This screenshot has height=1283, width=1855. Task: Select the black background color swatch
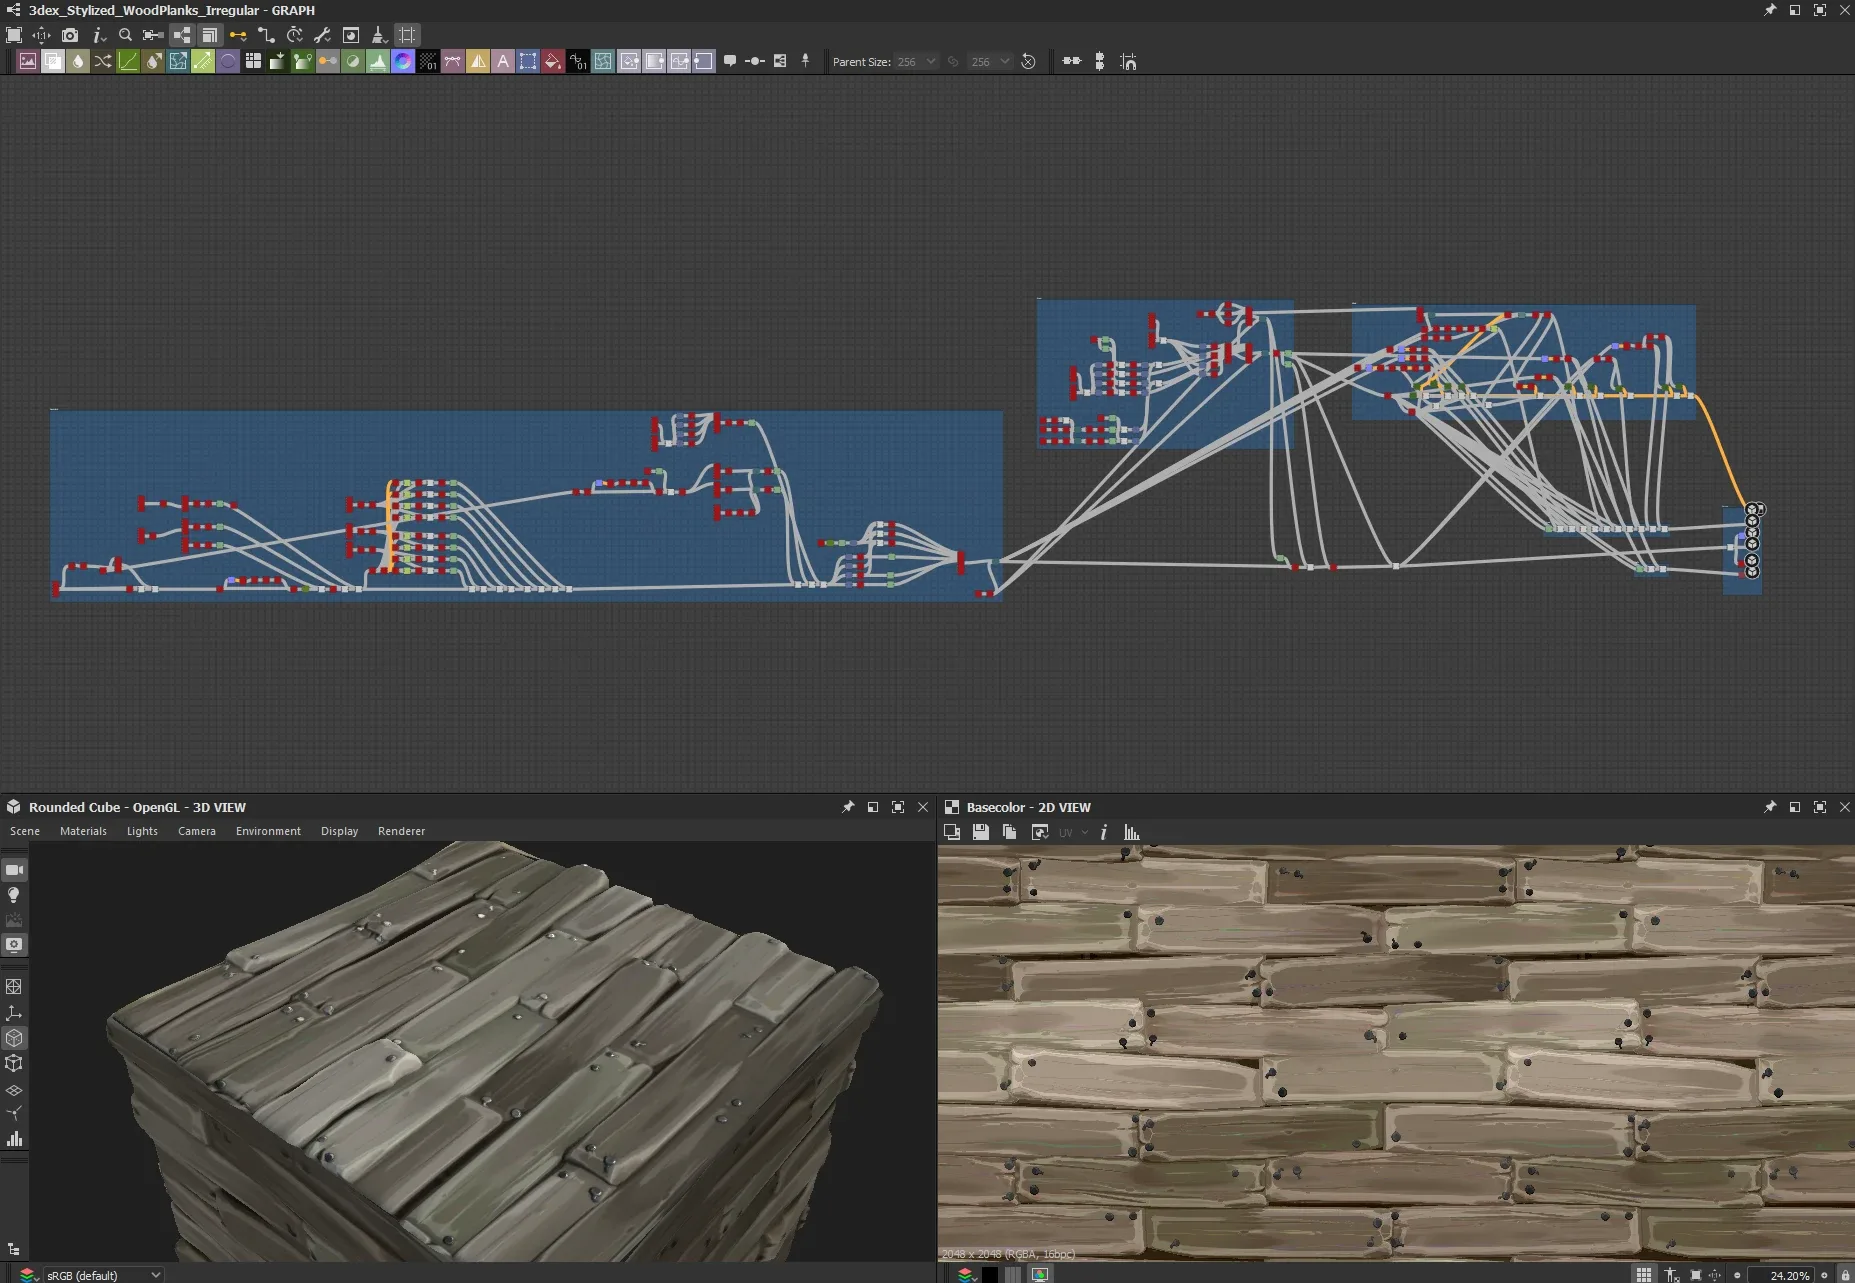[x=990, y=1275]
